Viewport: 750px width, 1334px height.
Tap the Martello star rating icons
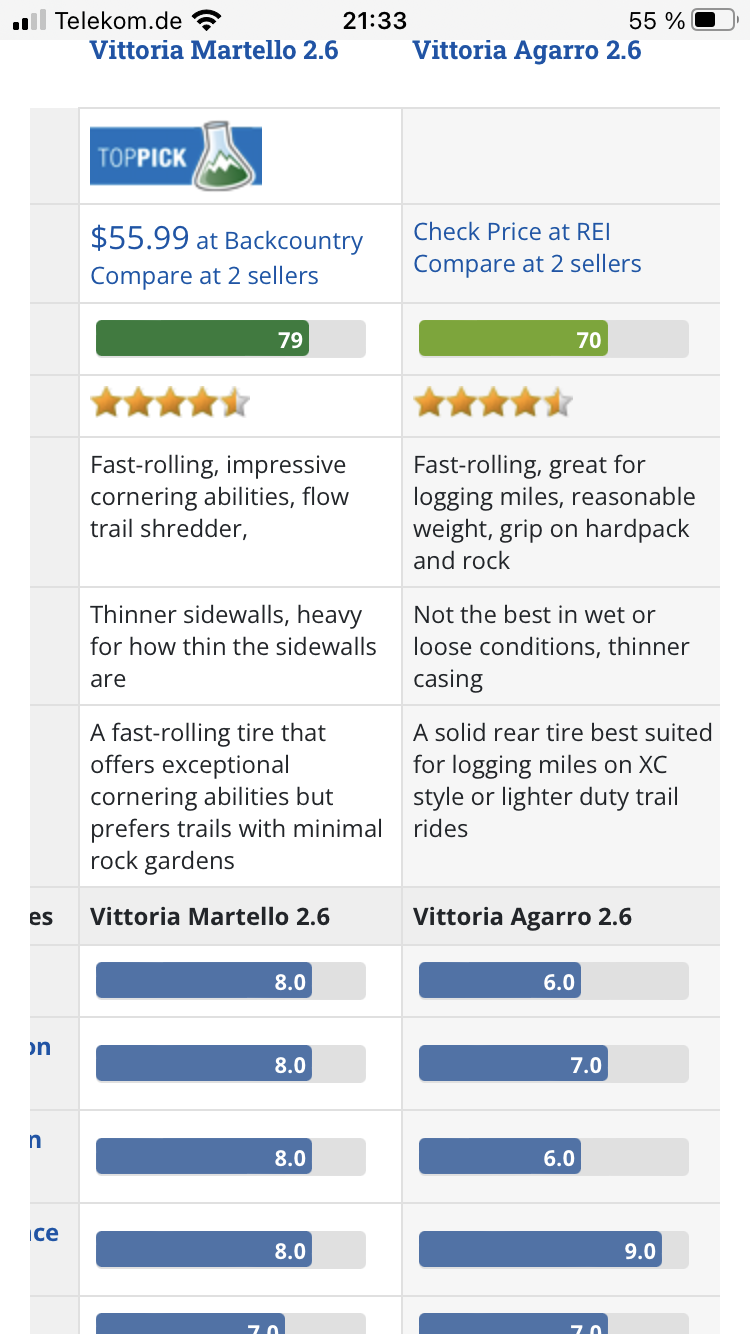170,404
